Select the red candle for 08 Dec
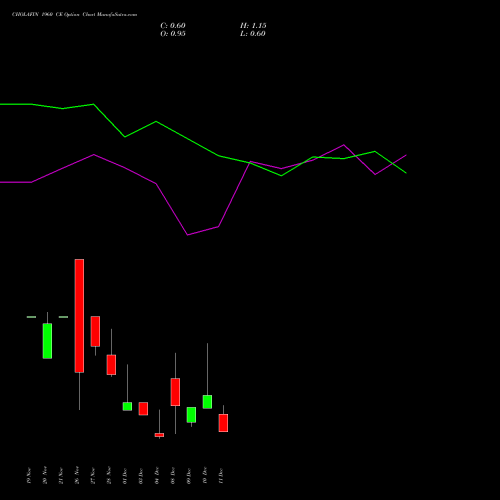 [175, 392]
